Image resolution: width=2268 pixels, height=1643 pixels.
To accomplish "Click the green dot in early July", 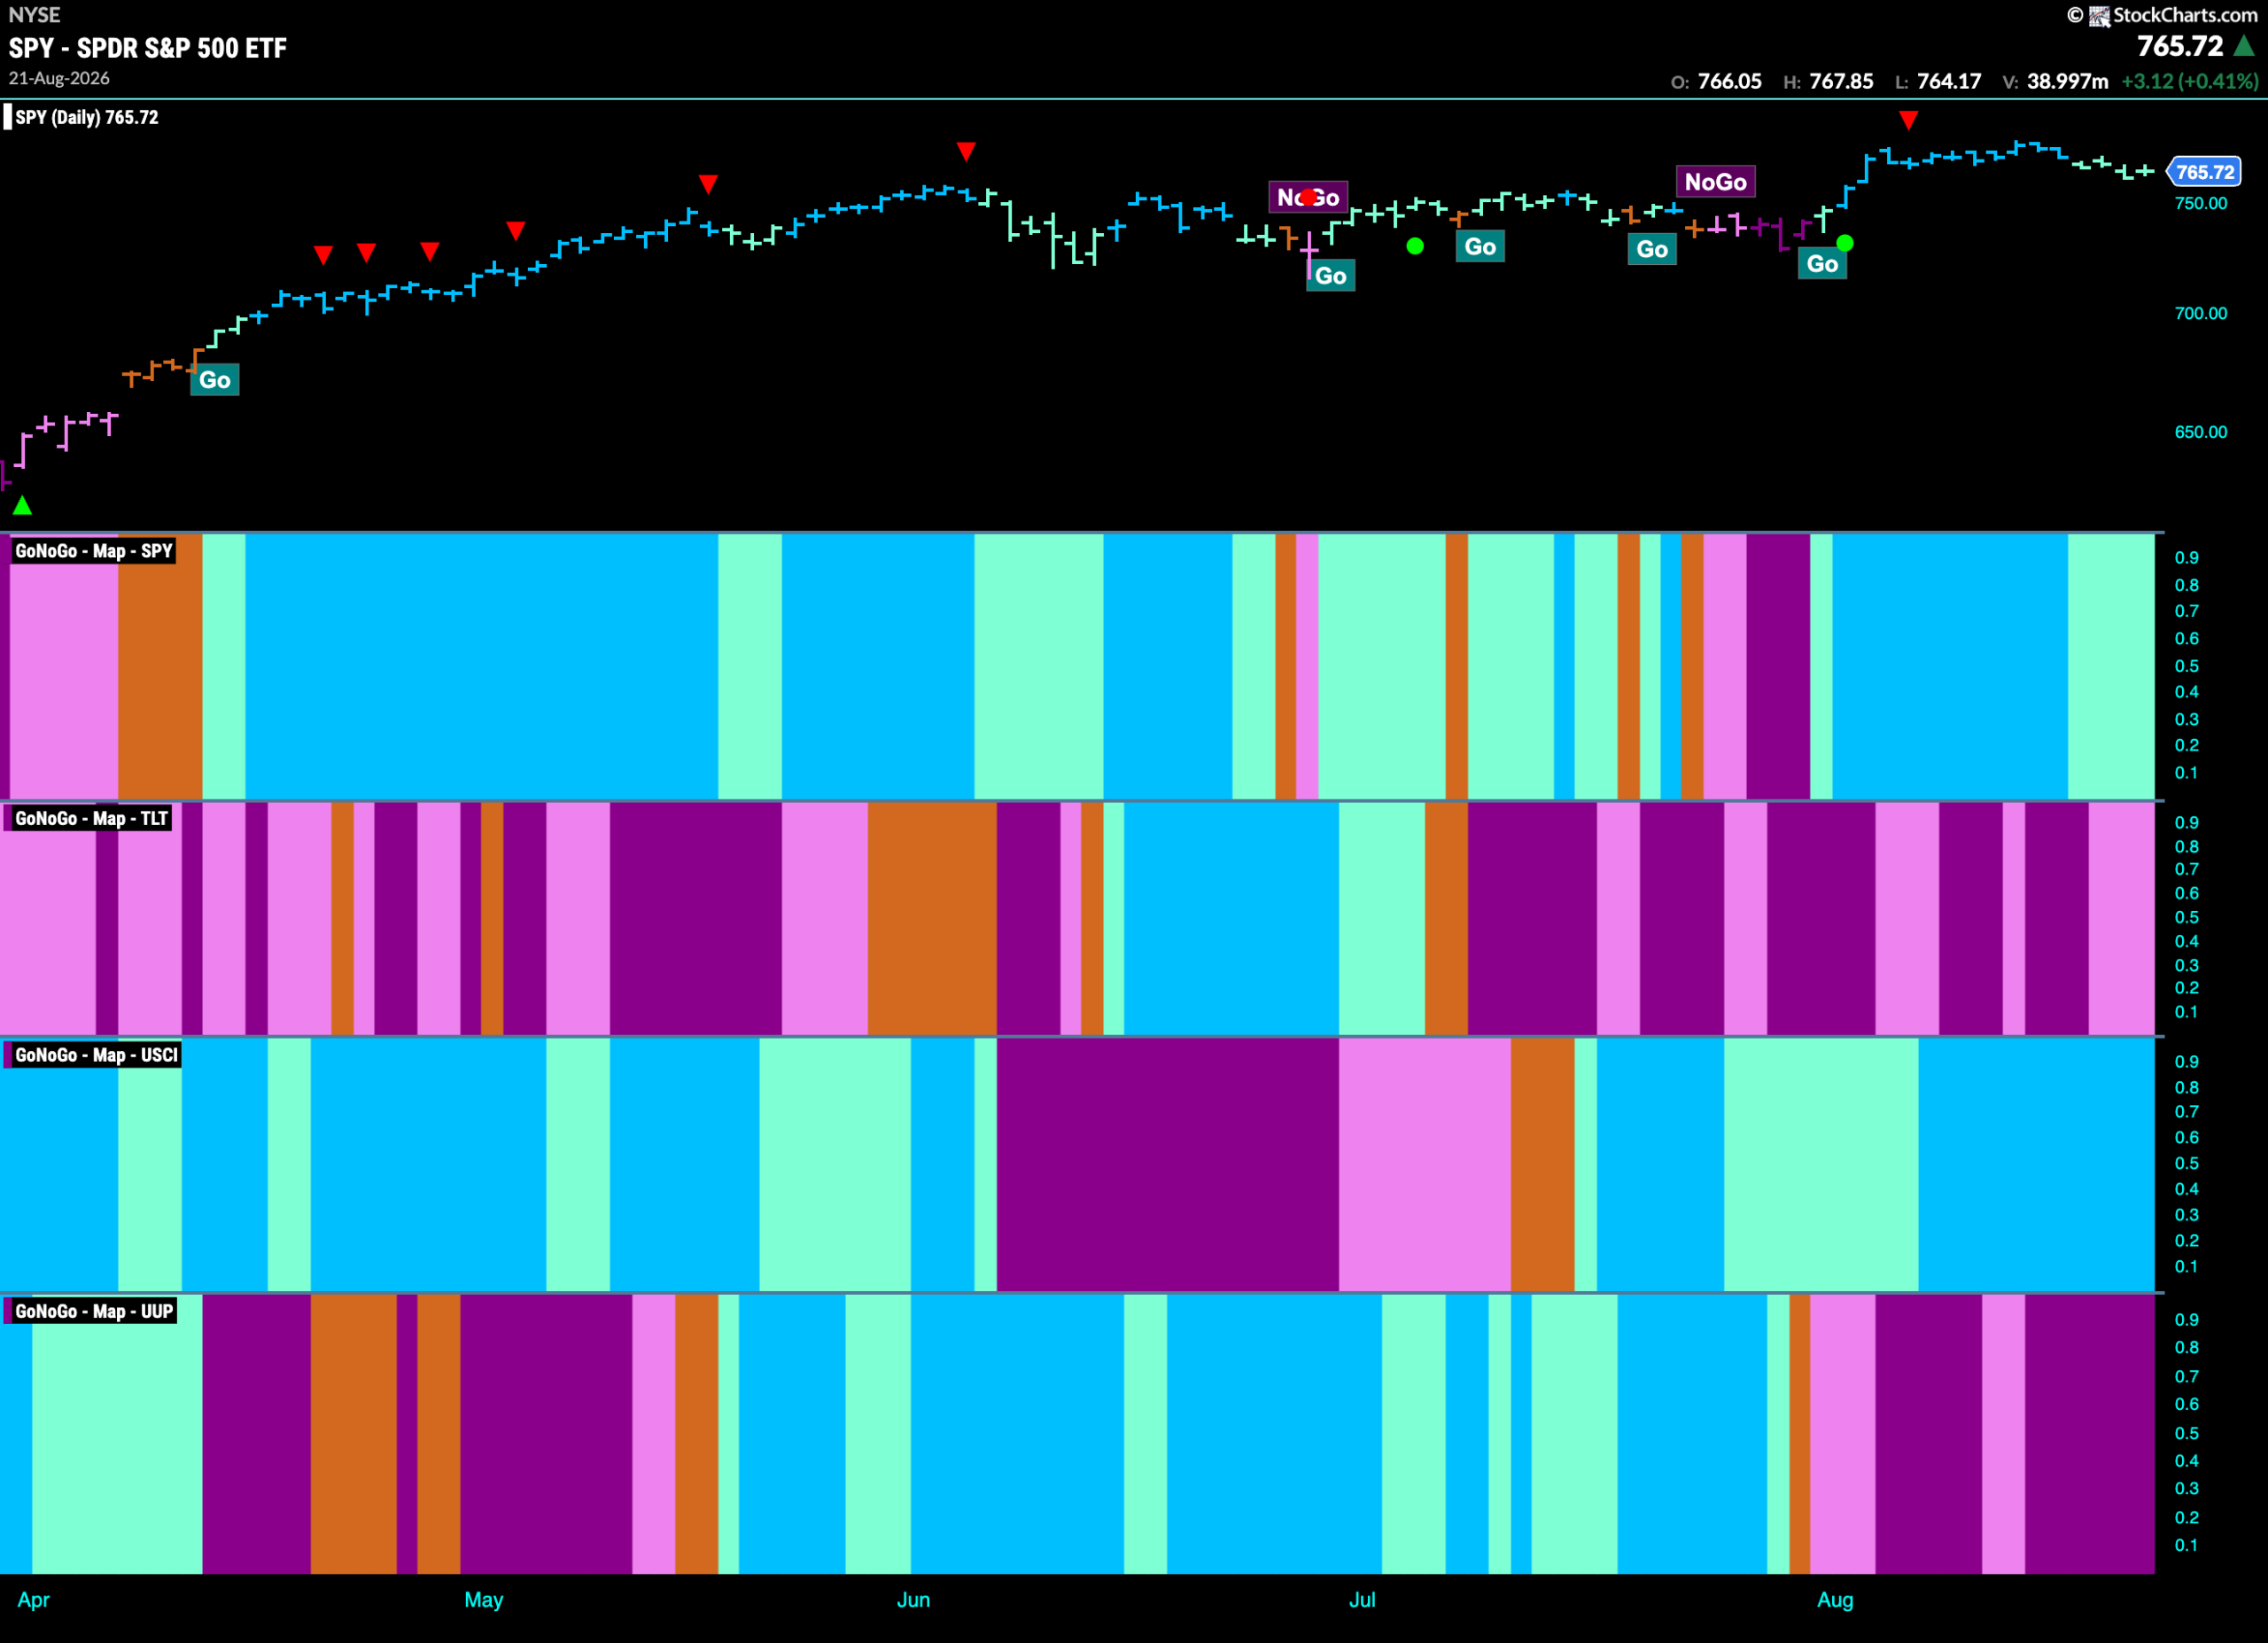I will click(x=1415, y=246).
